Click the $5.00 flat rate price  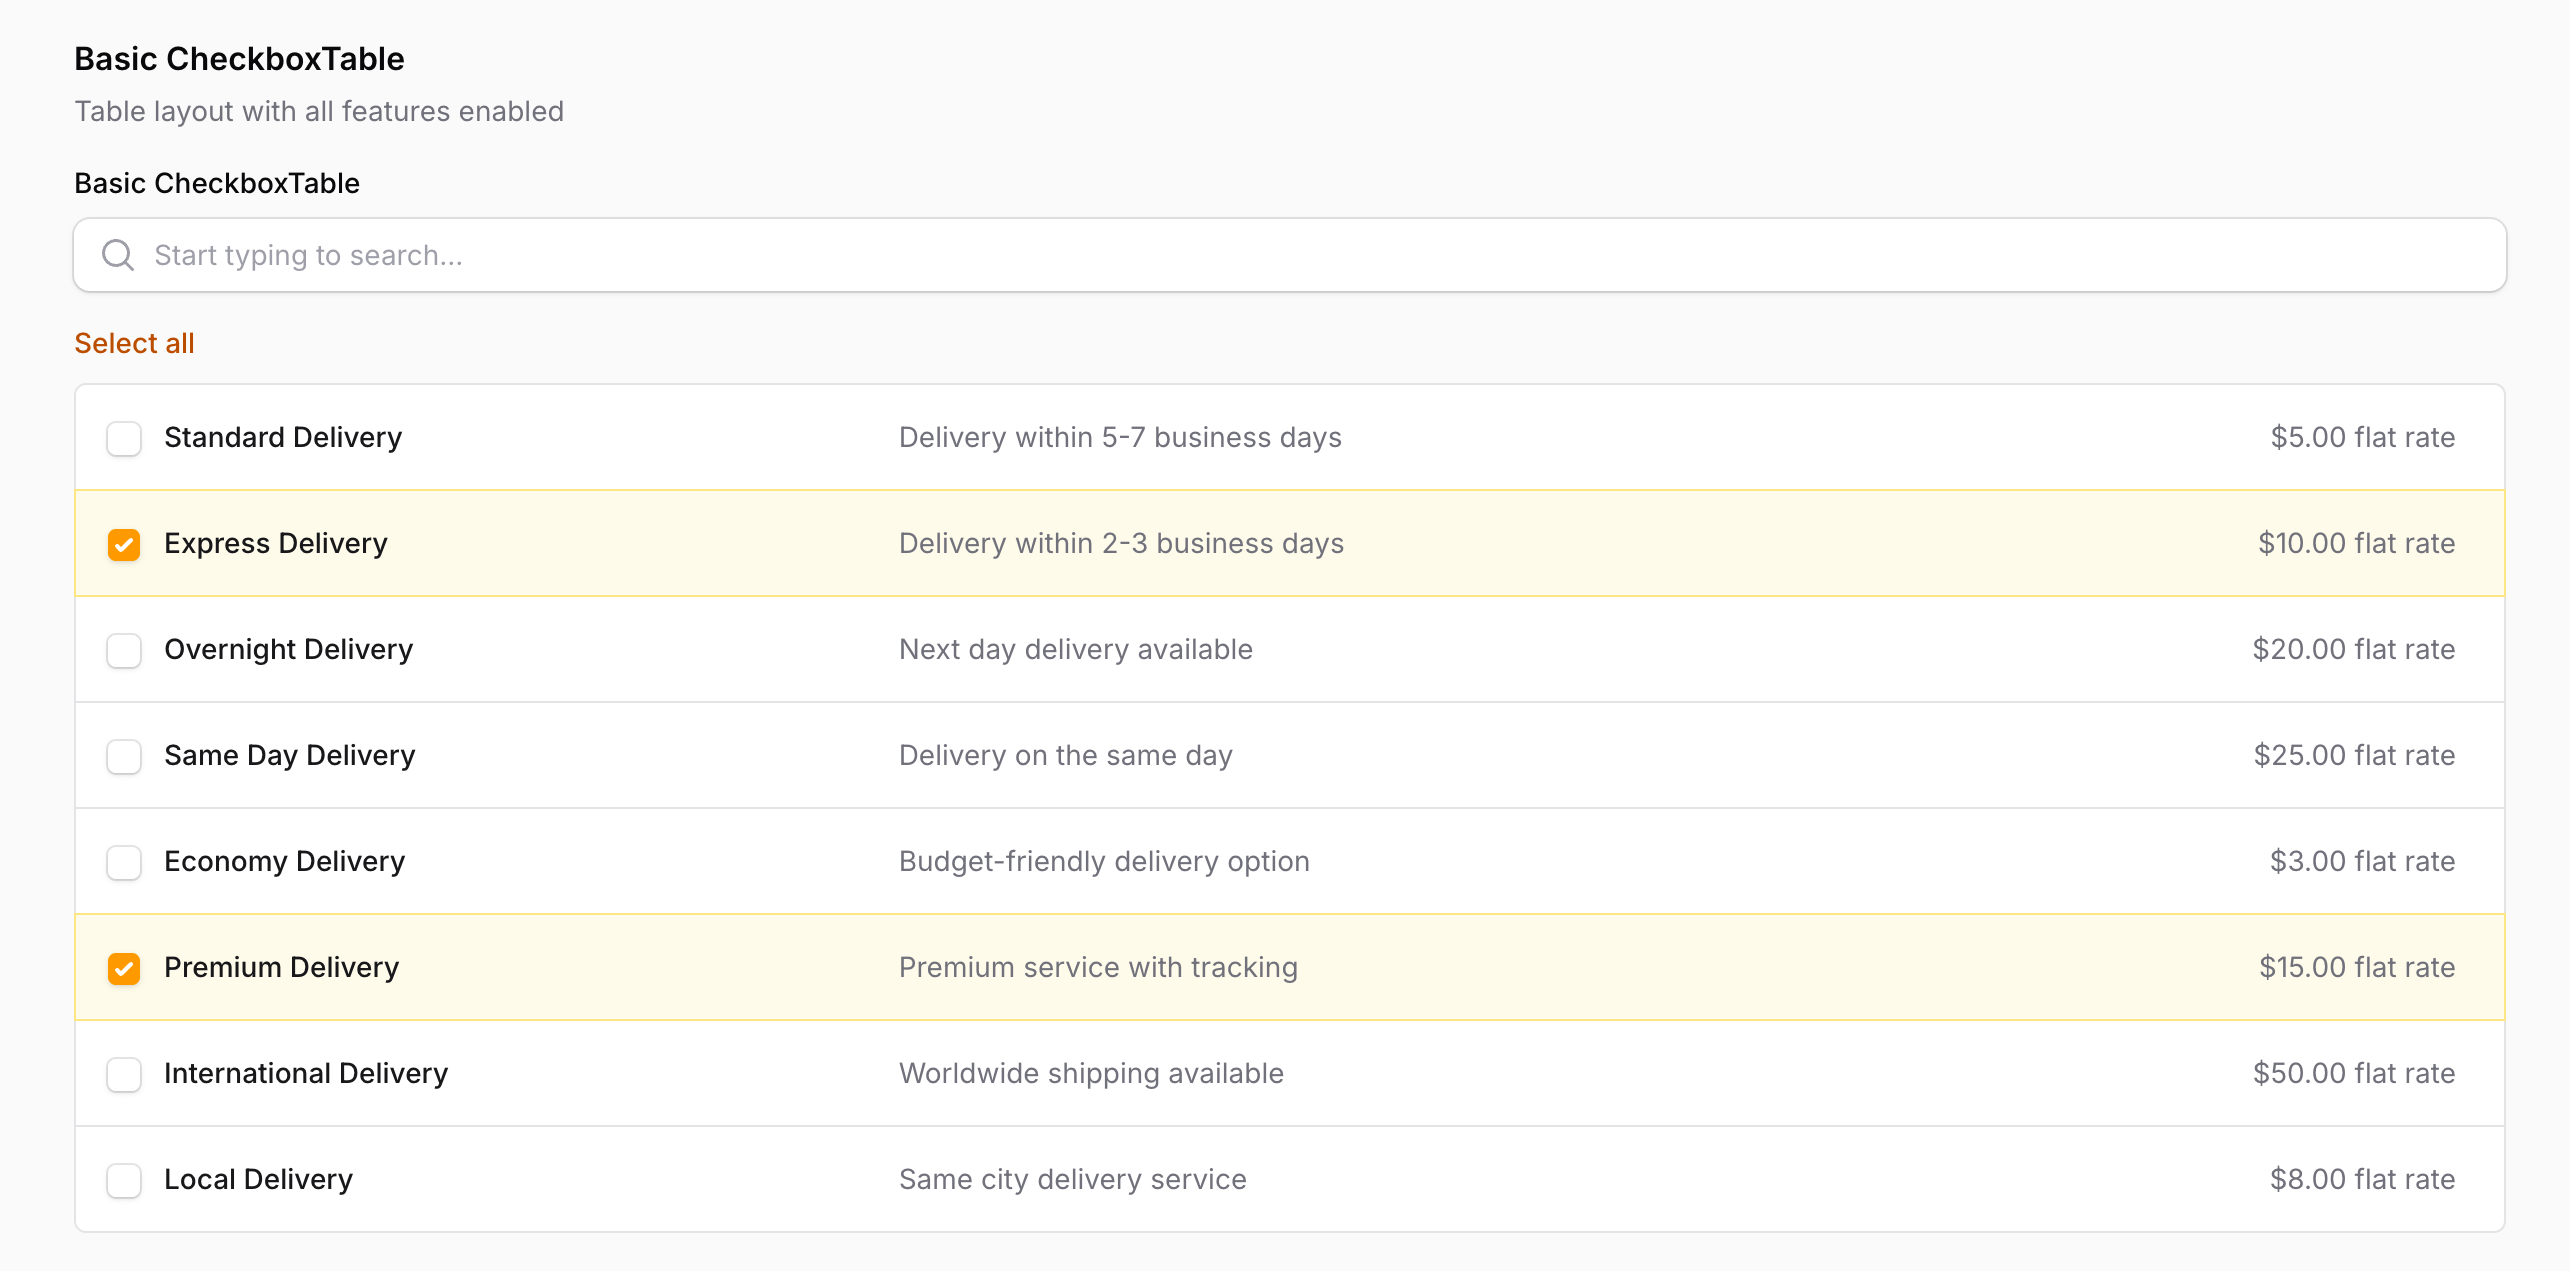tap(2363, 437)
